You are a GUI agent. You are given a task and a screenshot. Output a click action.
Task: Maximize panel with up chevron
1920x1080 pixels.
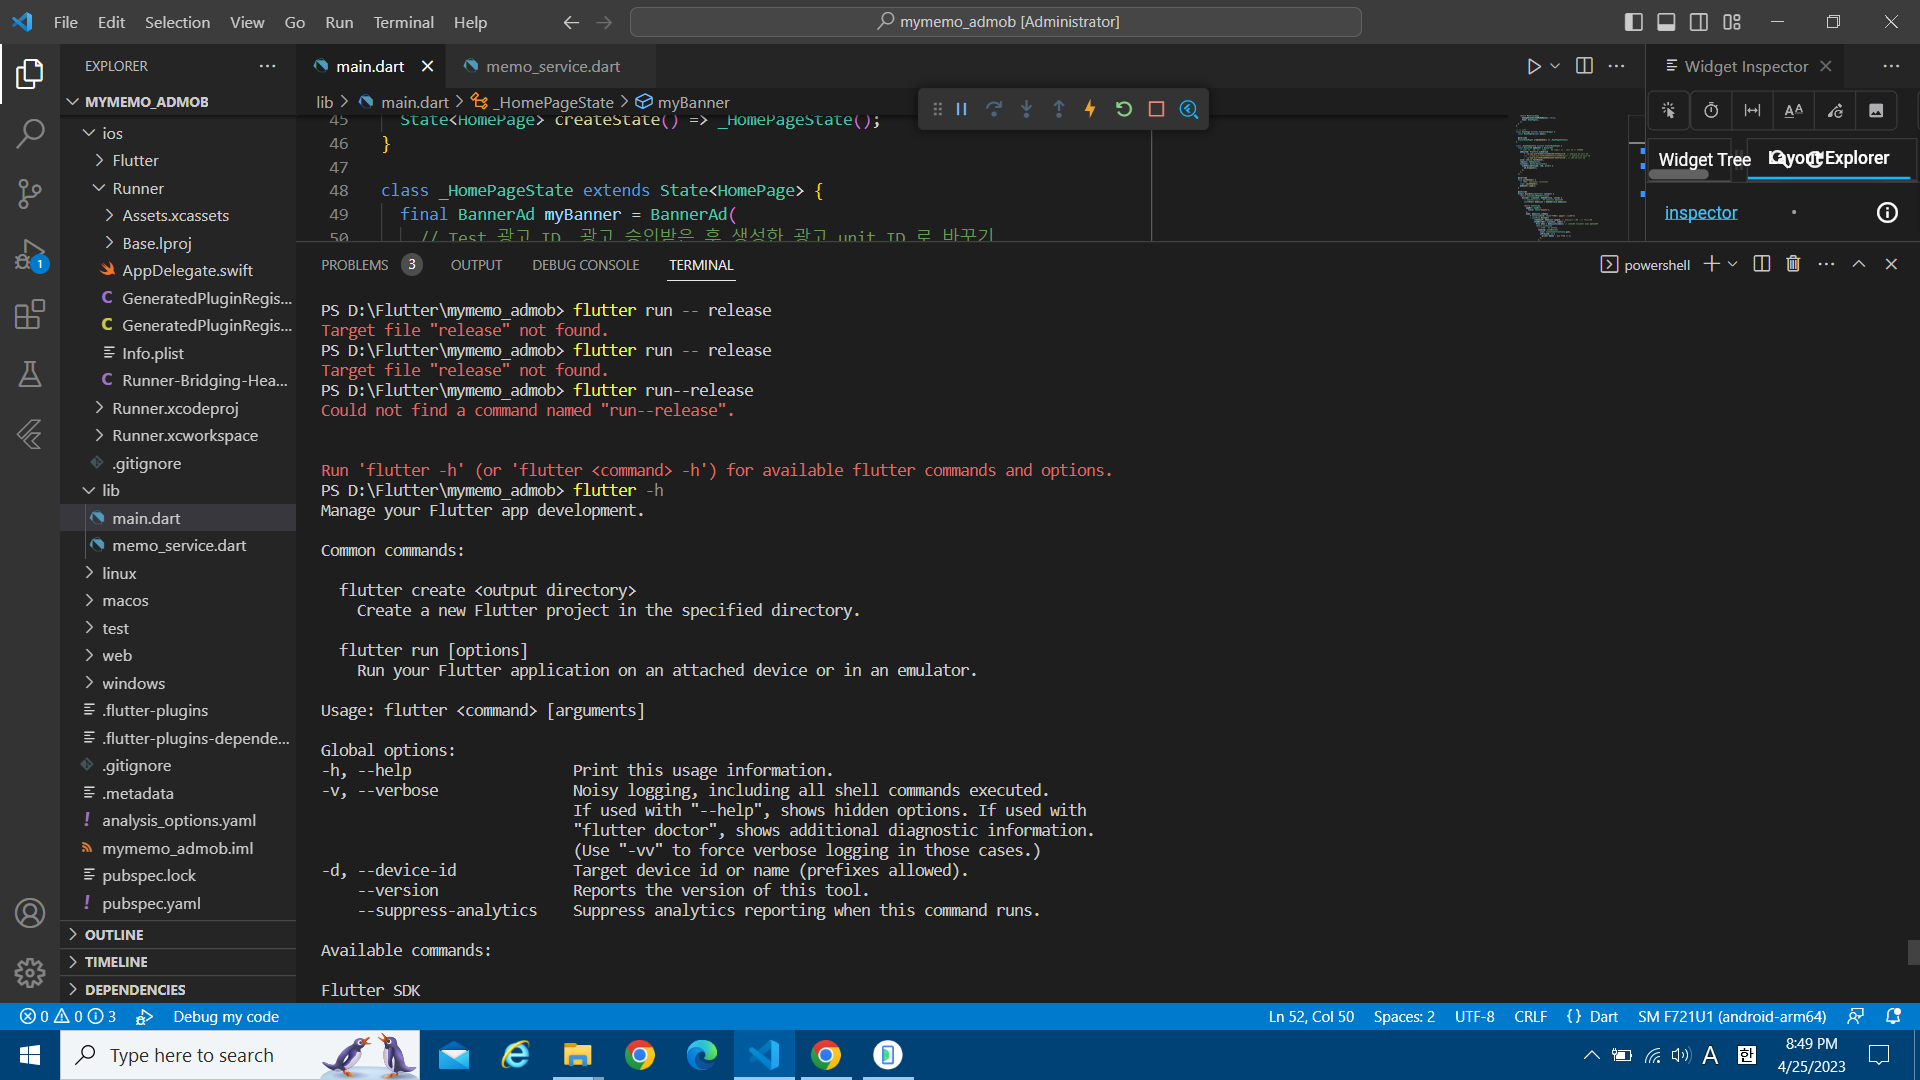1858,264
